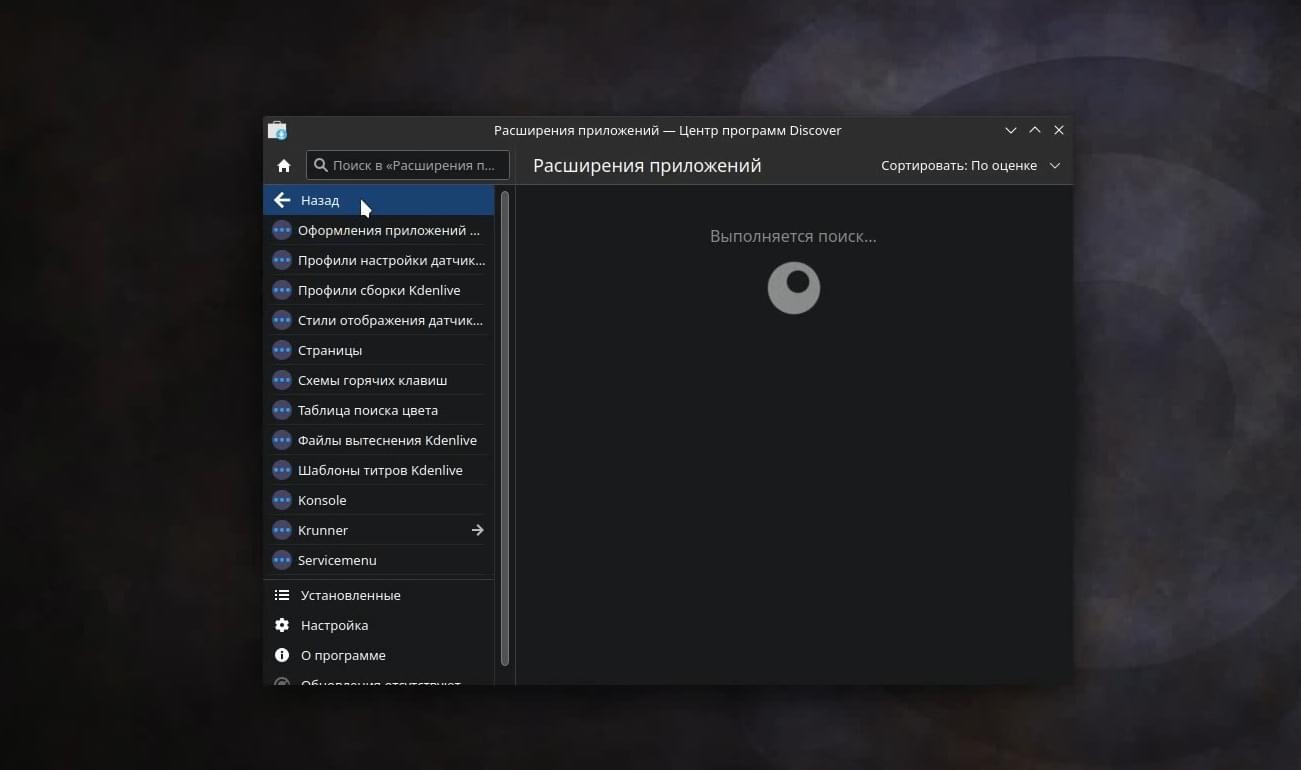Image resolution: width=1301 pixels, height=770 pixels.
Task: Click the gear icon for Настройка
Action: (x=282, y=625)
